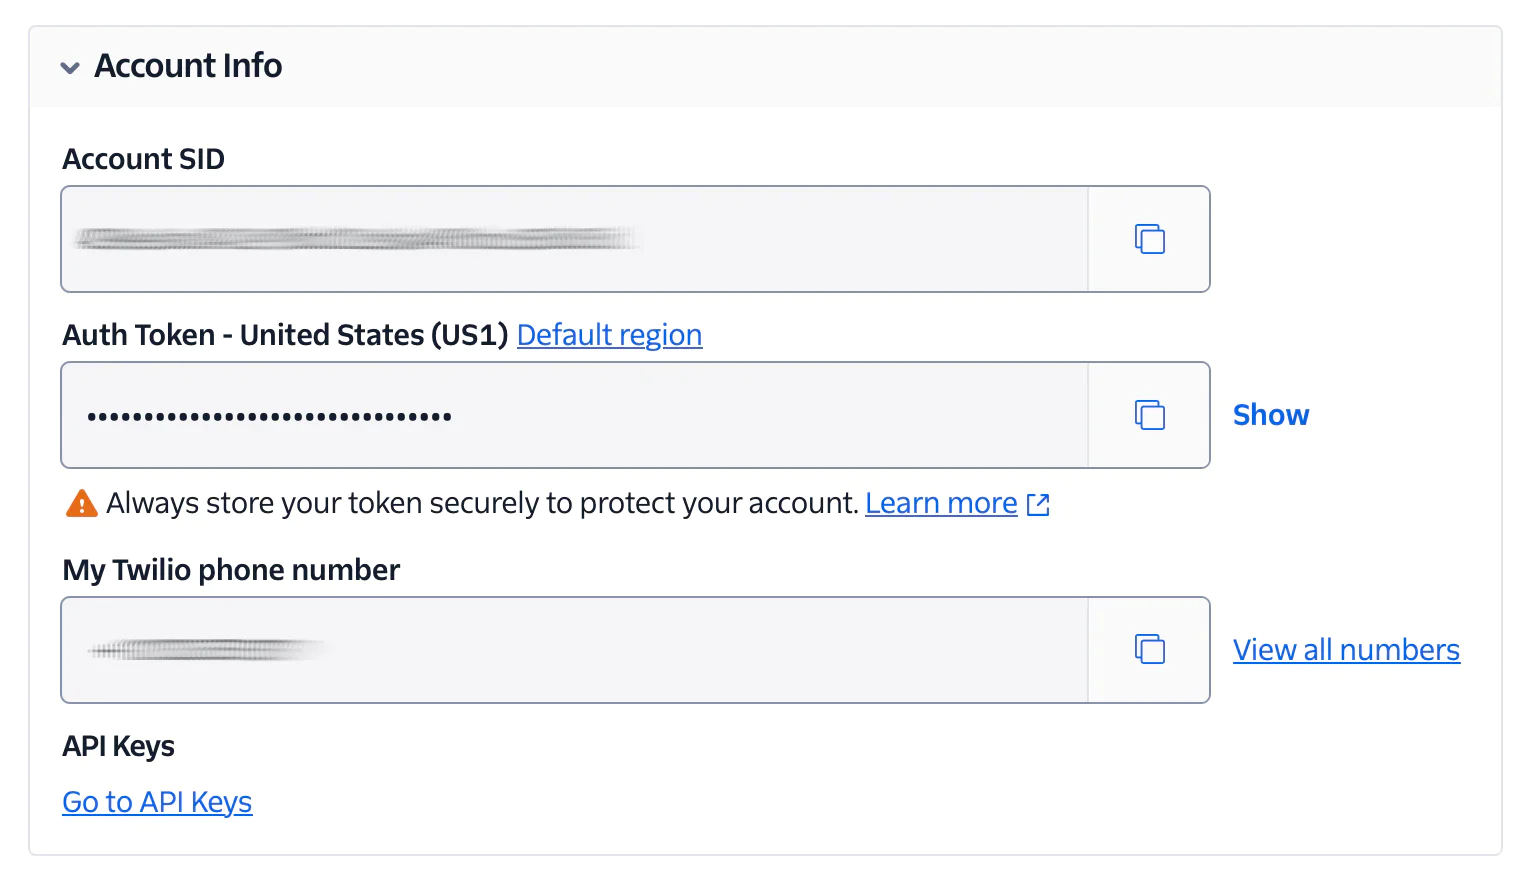Click inside the Auth Token field

click(x=570, y=414)
